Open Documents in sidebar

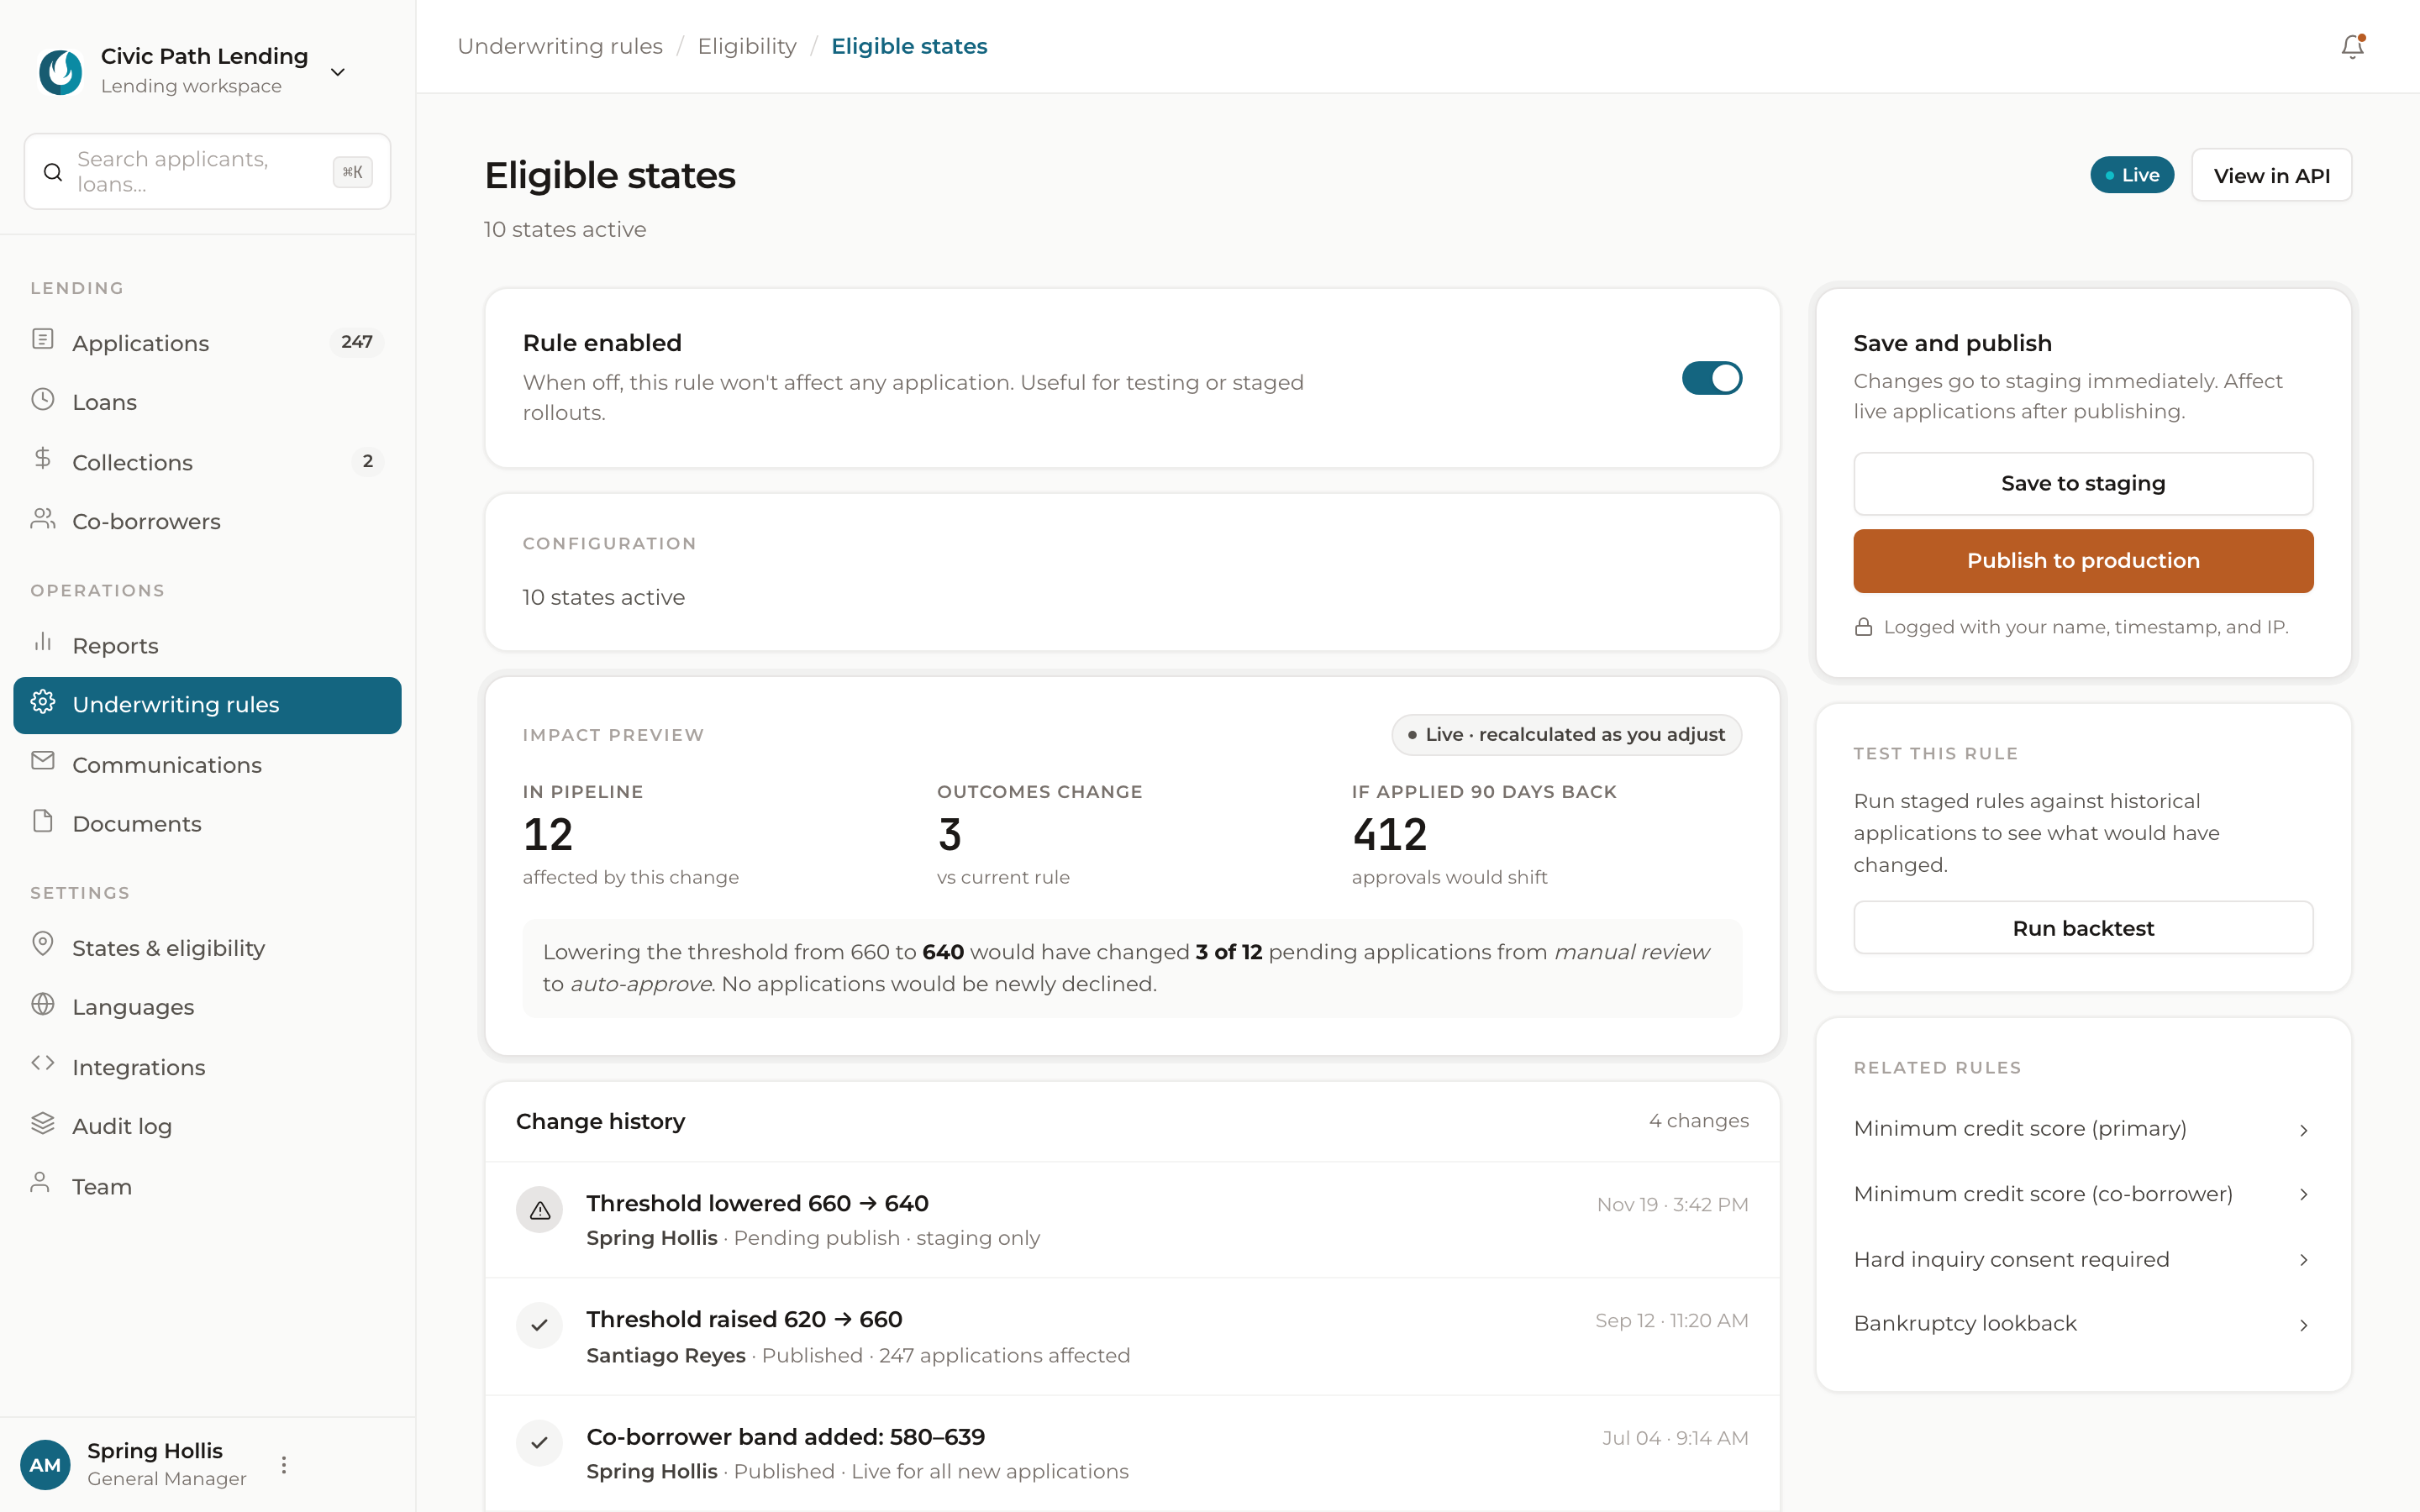point(208,824)
